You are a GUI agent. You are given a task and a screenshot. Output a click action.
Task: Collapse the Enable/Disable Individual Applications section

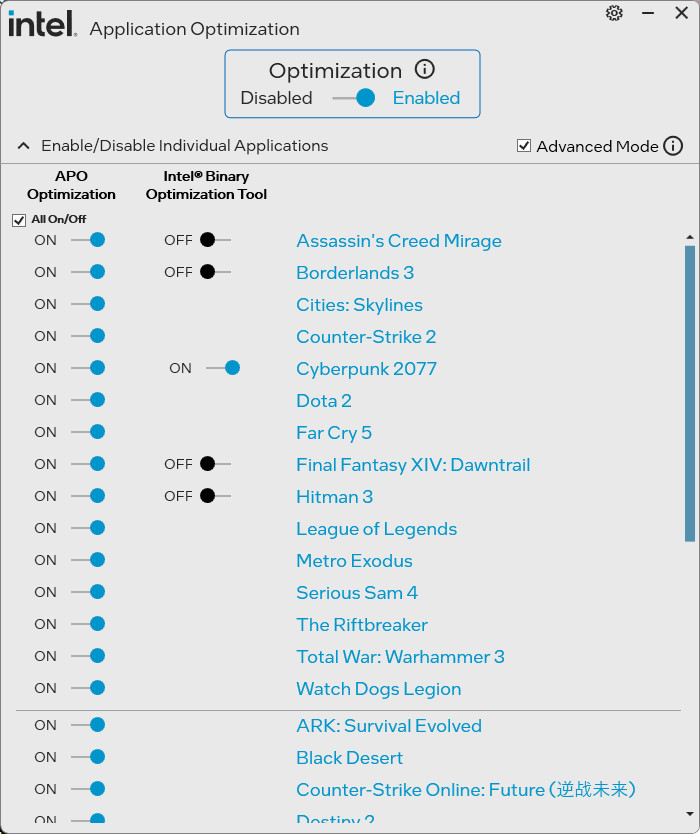[x=24, y=146]
